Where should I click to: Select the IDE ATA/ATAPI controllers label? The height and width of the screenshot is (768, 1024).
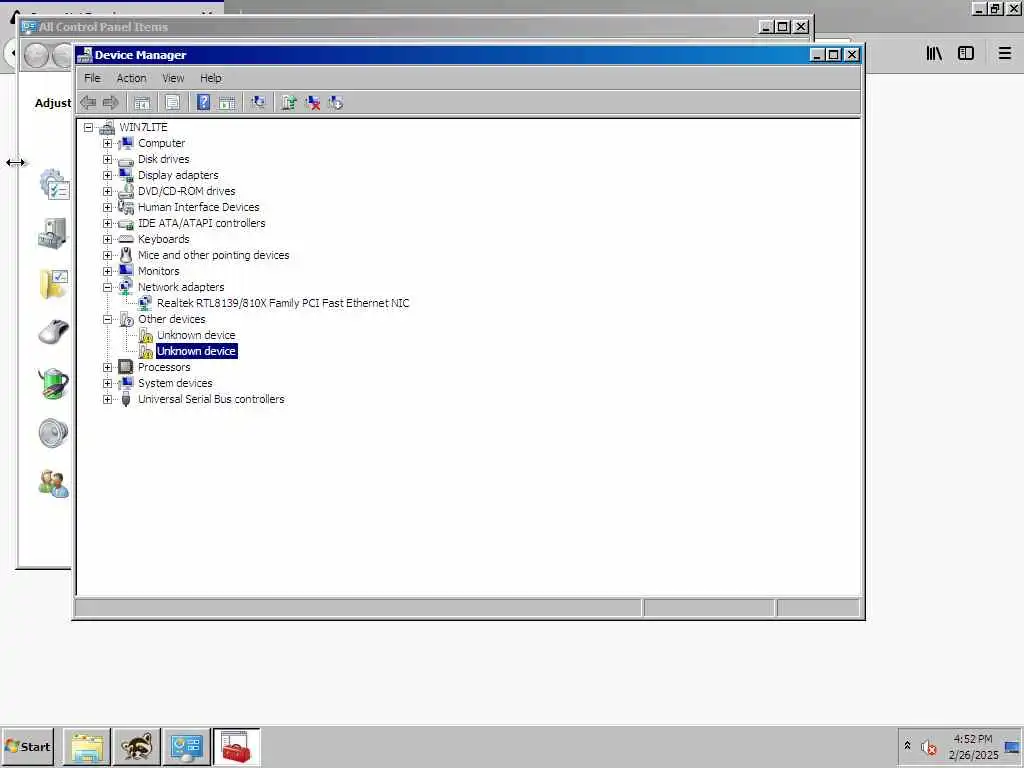click(201, 223)
